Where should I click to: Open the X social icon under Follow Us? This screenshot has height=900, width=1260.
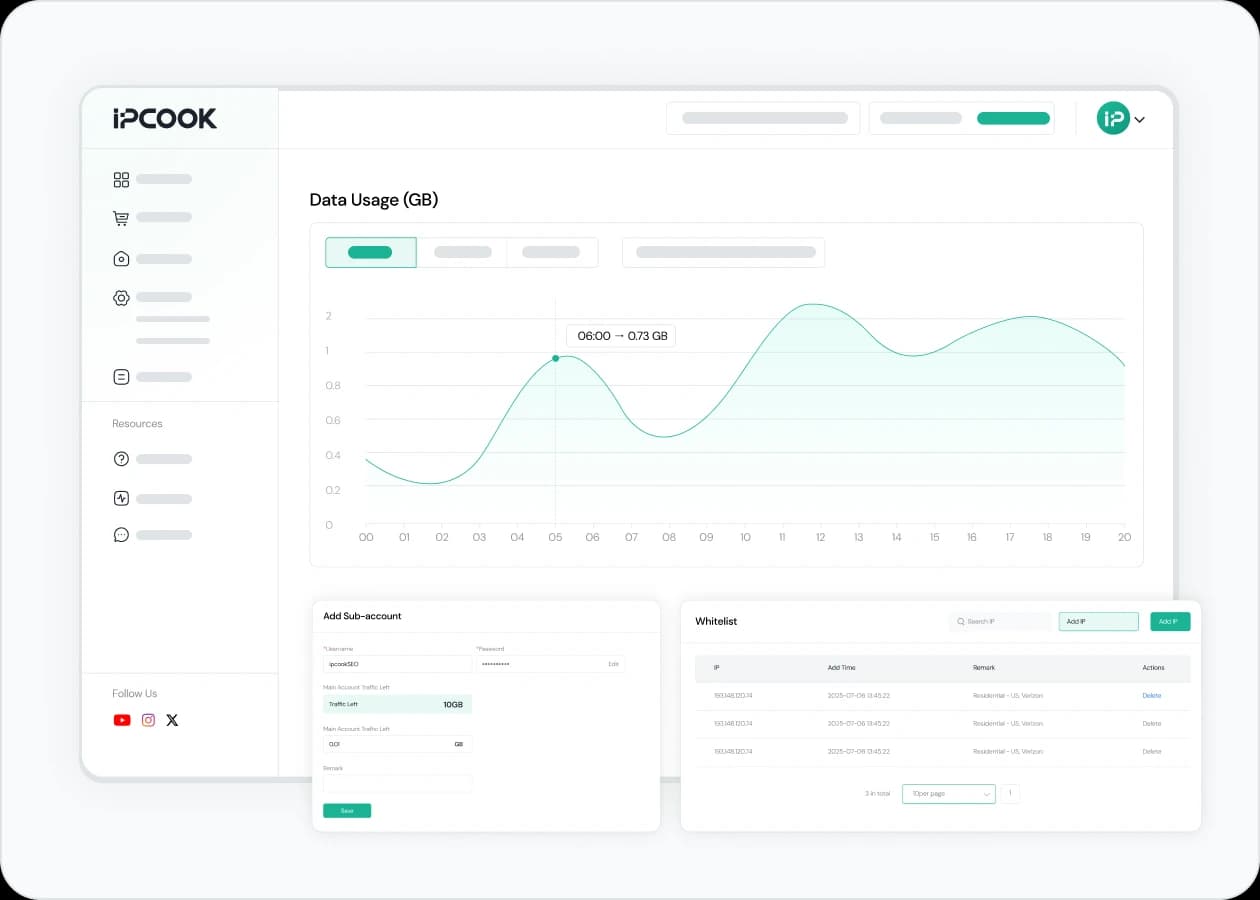[x=172, y=719]
